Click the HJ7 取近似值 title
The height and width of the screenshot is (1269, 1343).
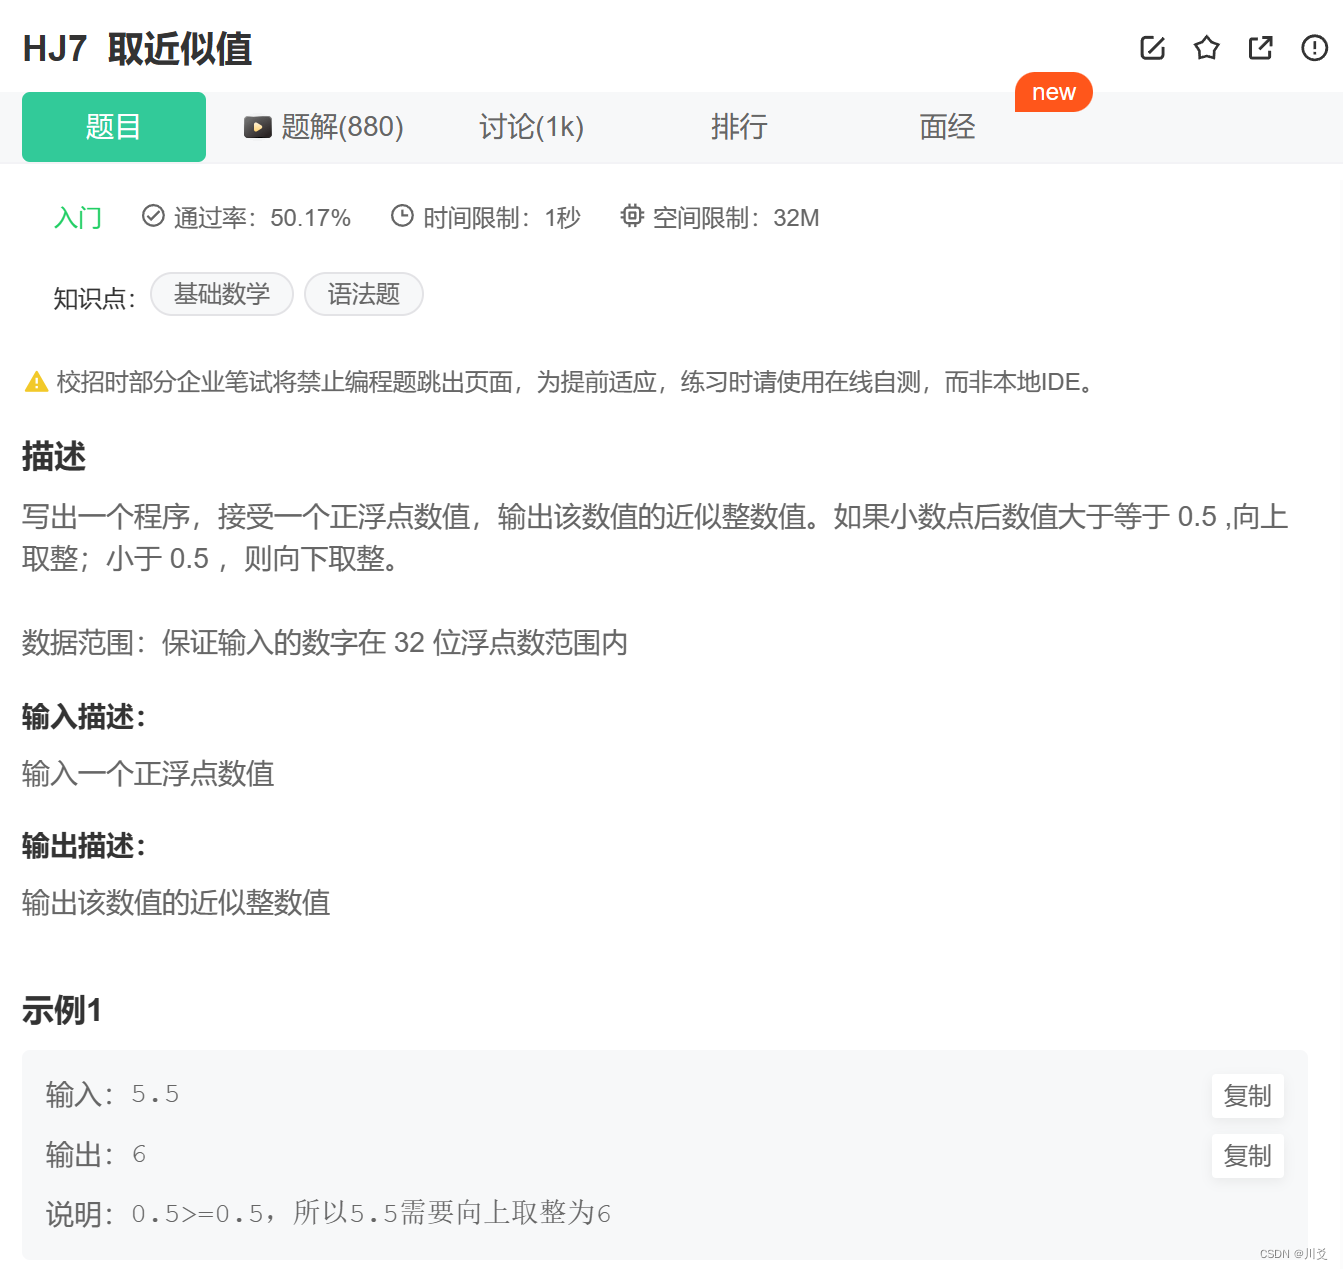(x=137, y=49)
